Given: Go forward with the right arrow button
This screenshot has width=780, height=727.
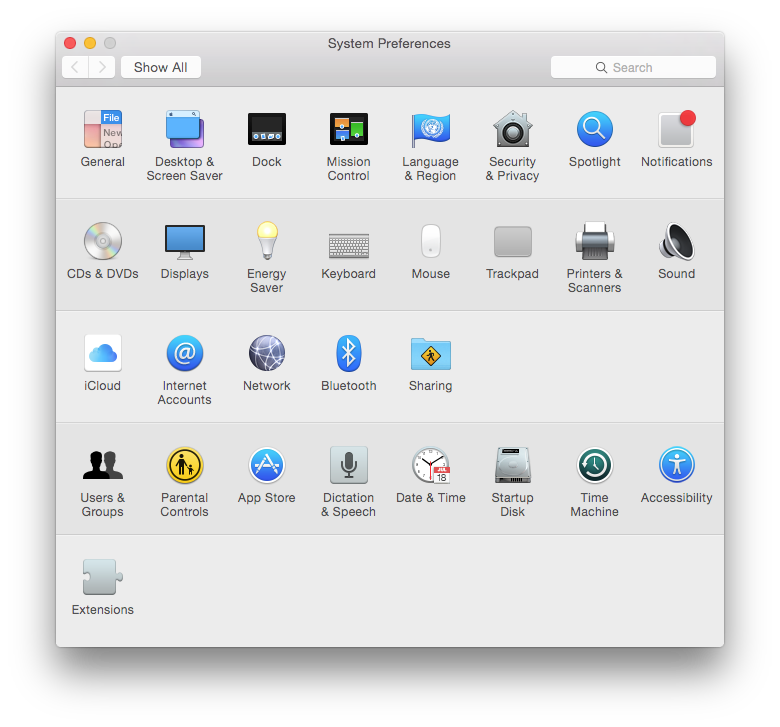Looking at the screenshot, I should [102, 67].
